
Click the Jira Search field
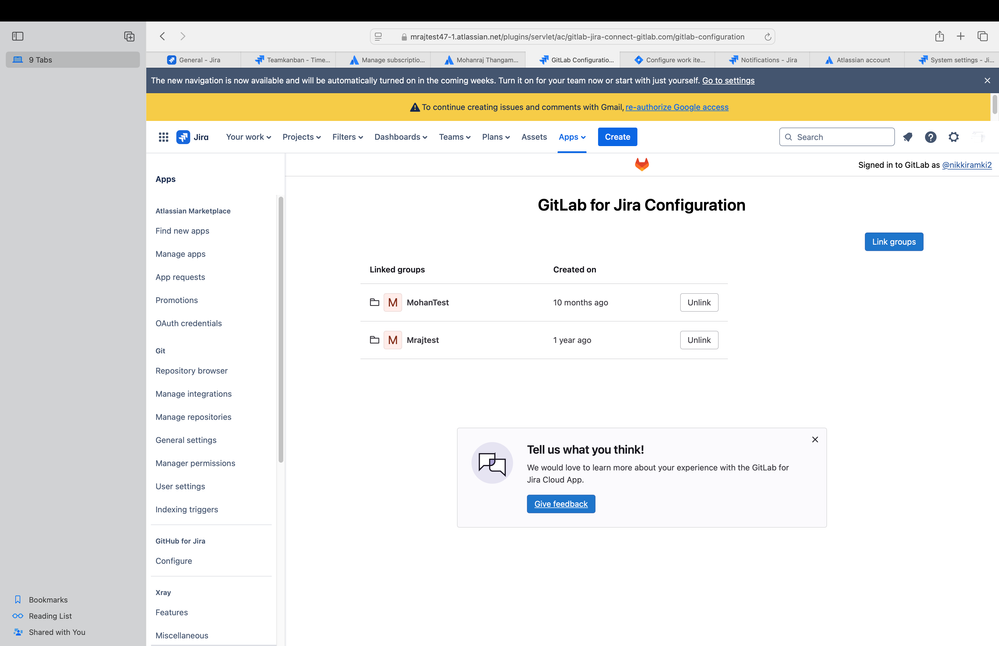(x=837, y=137)
